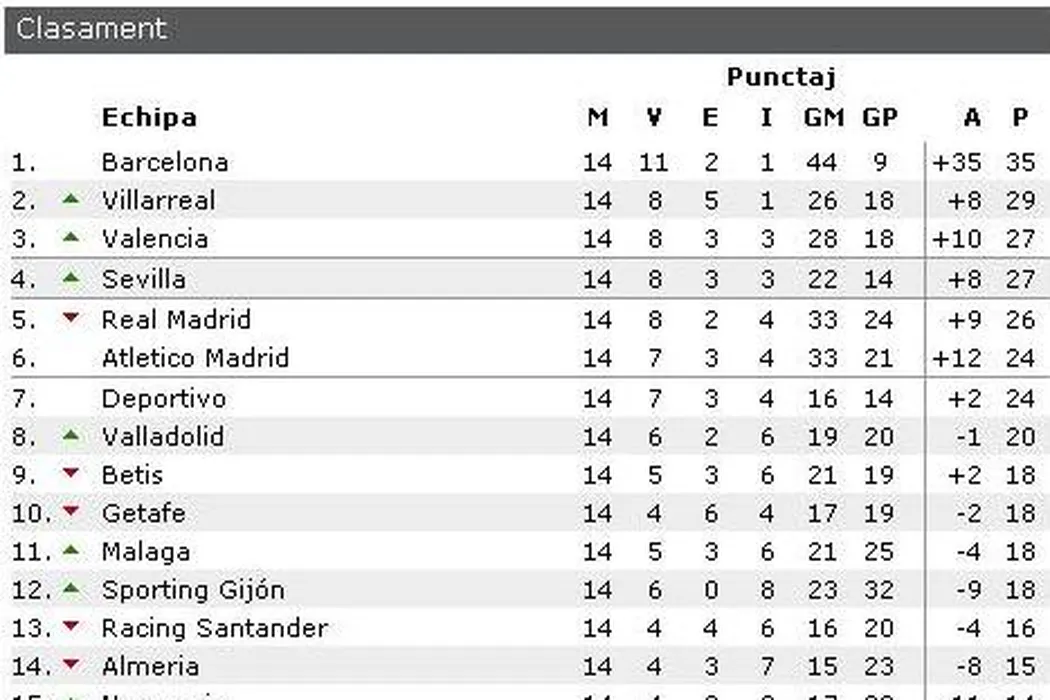Open the Atletico Madrid team link
This screenshot has width=1050, height=700.
point(195,358)
